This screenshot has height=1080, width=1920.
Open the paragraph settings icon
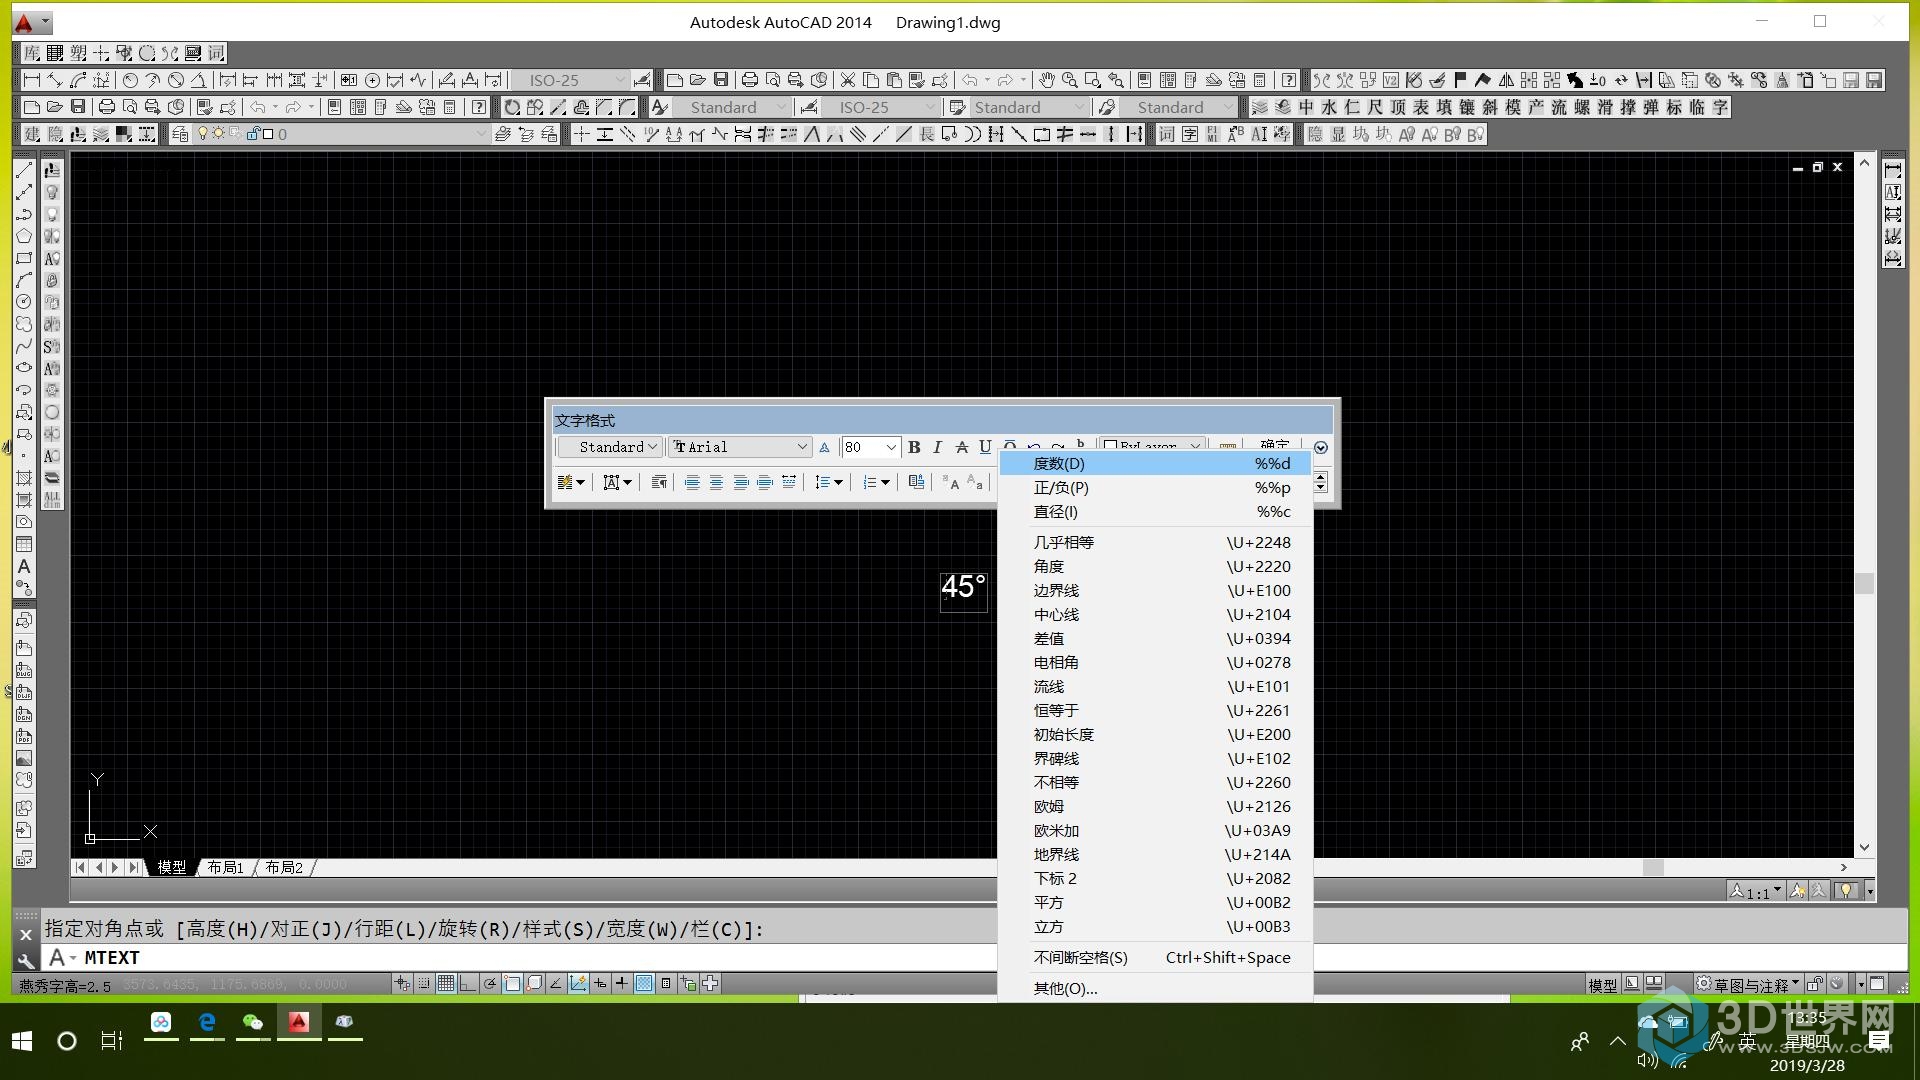point(659,483)
